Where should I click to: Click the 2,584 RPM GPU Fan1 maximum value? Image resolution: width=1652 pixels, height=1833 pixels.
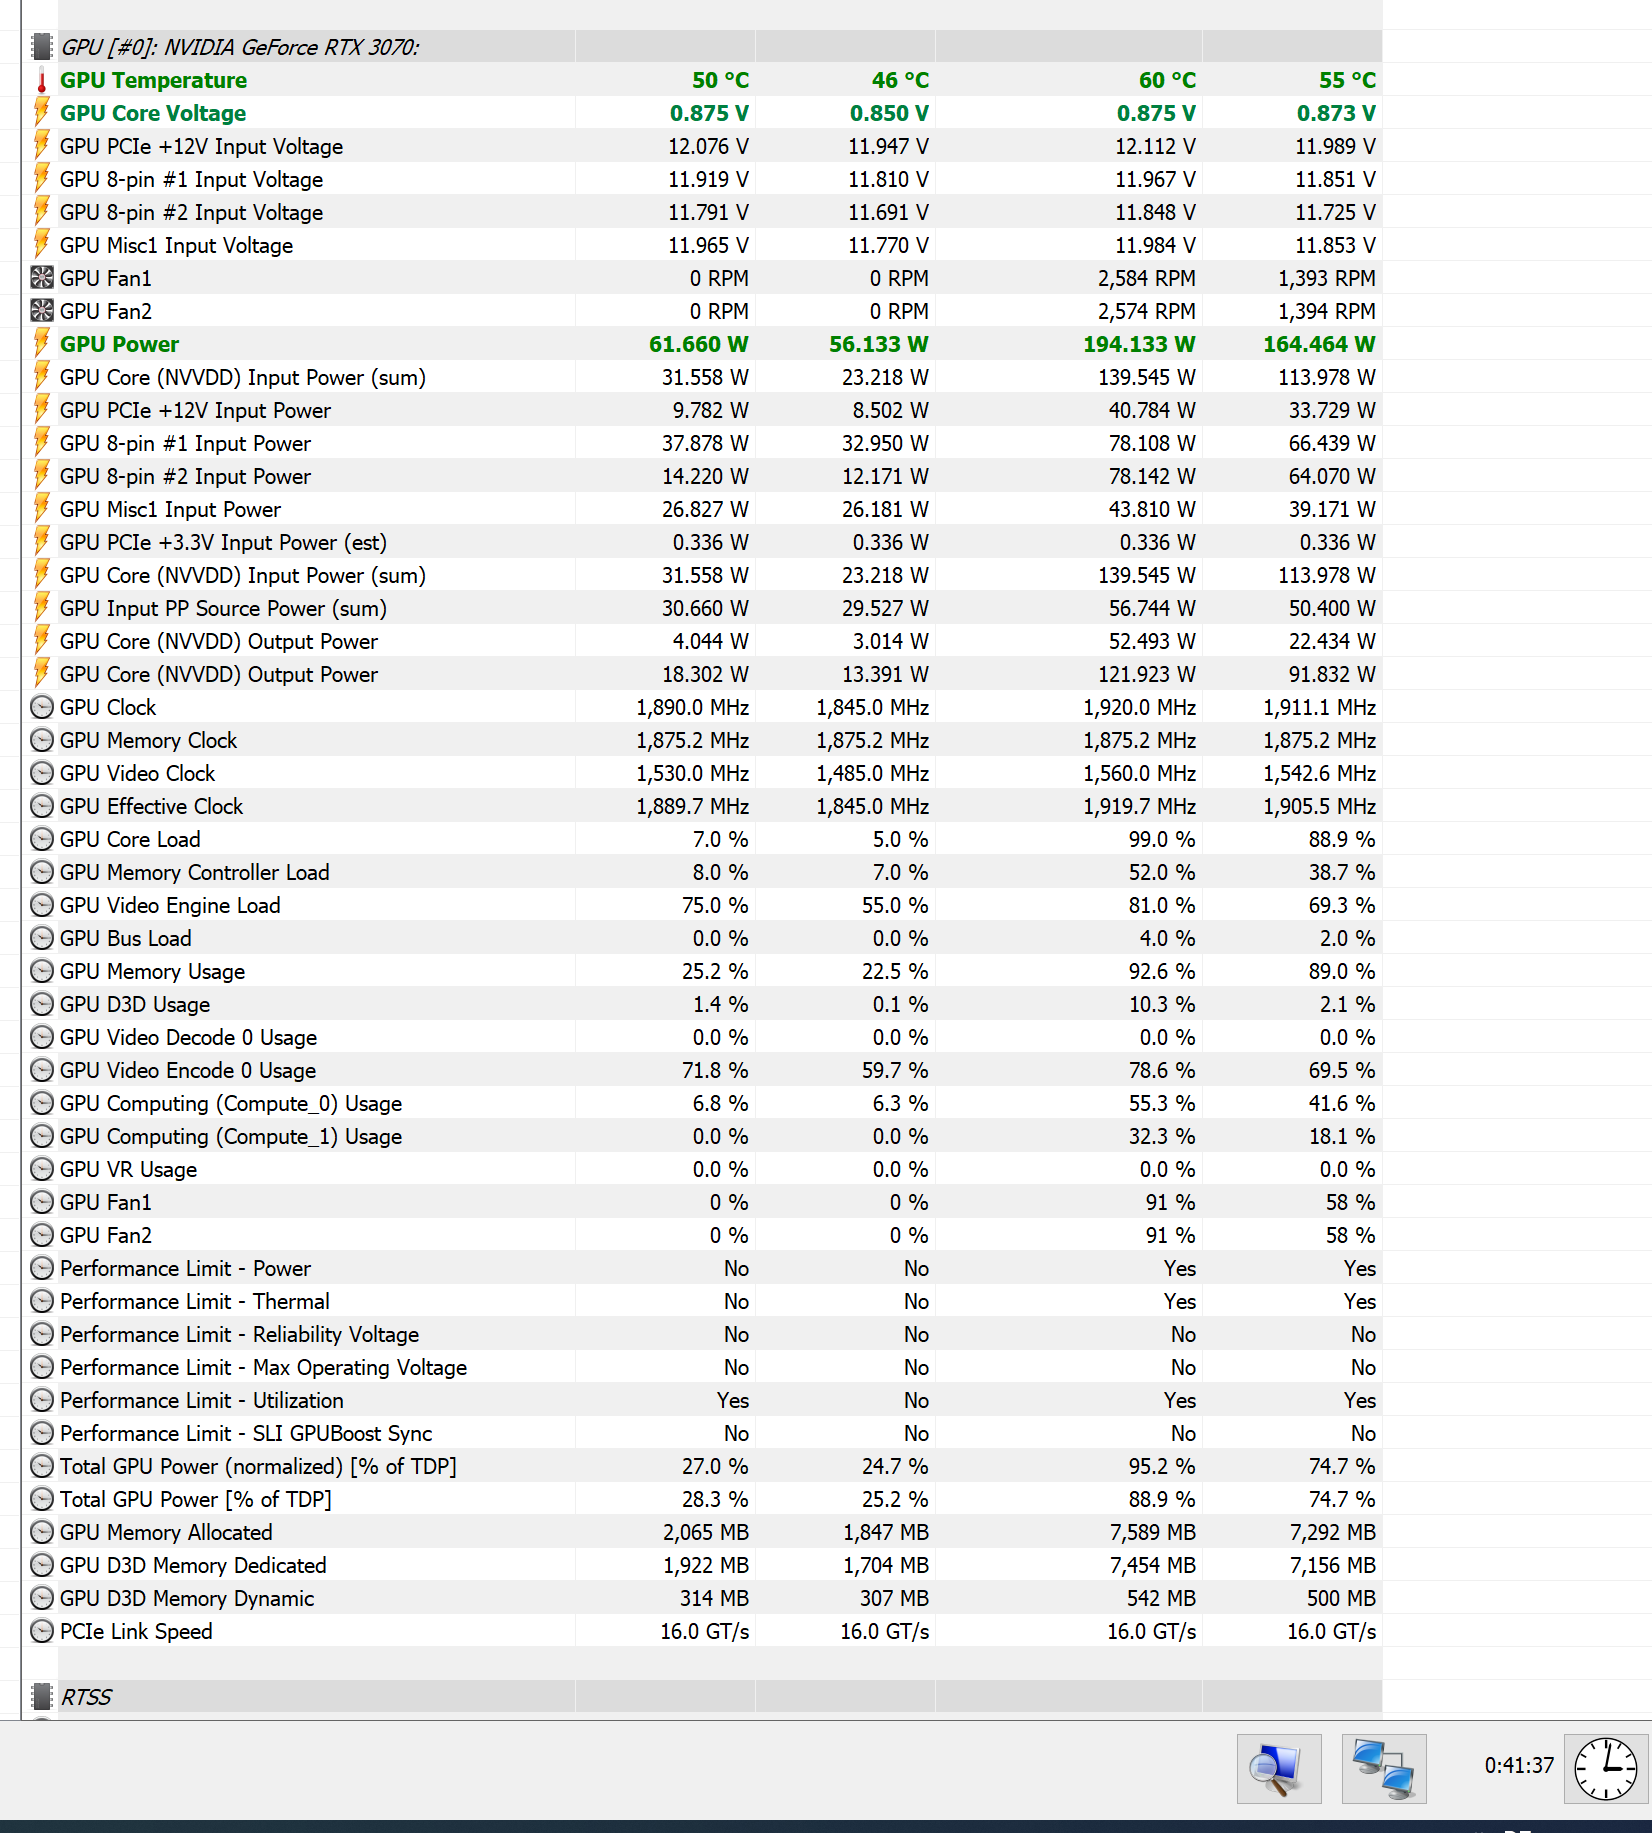click(x=1146, y=278)
